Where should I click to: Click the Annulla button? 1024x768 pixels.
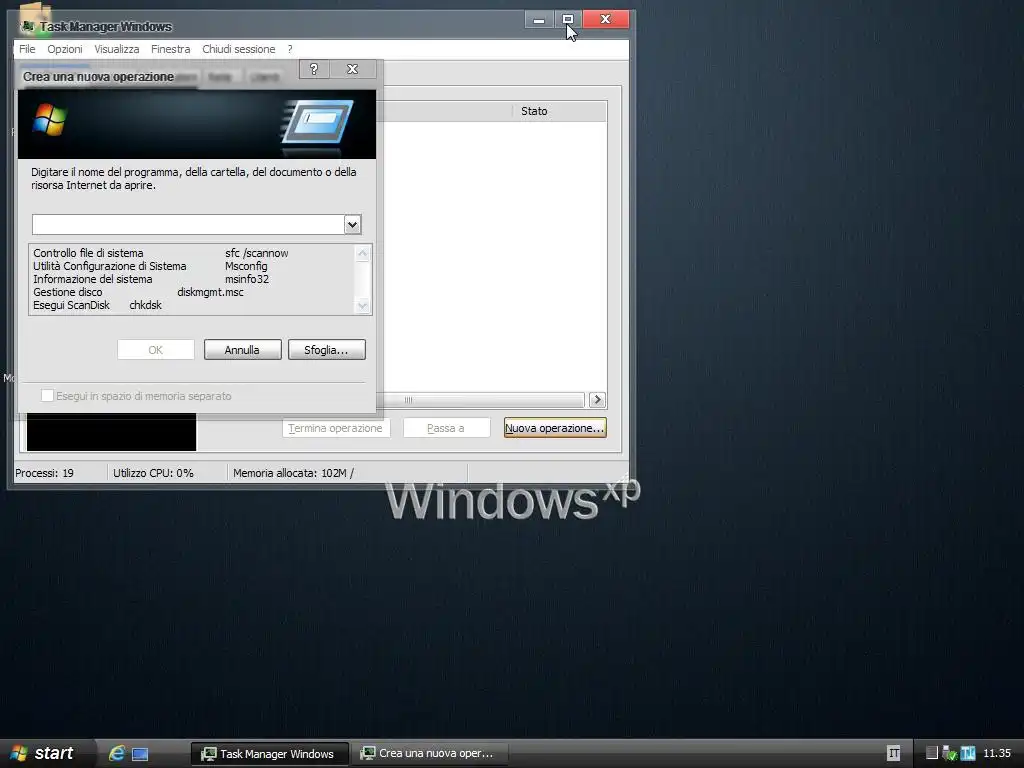click(x=242, y=350)
